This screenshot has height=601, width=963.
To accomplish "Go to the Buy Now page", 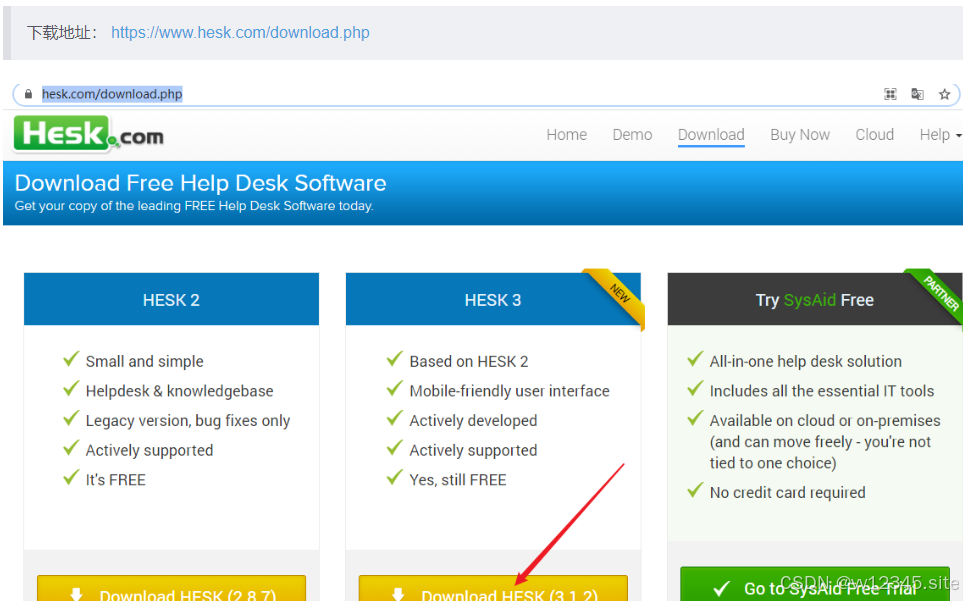I will tap(800, 134).
